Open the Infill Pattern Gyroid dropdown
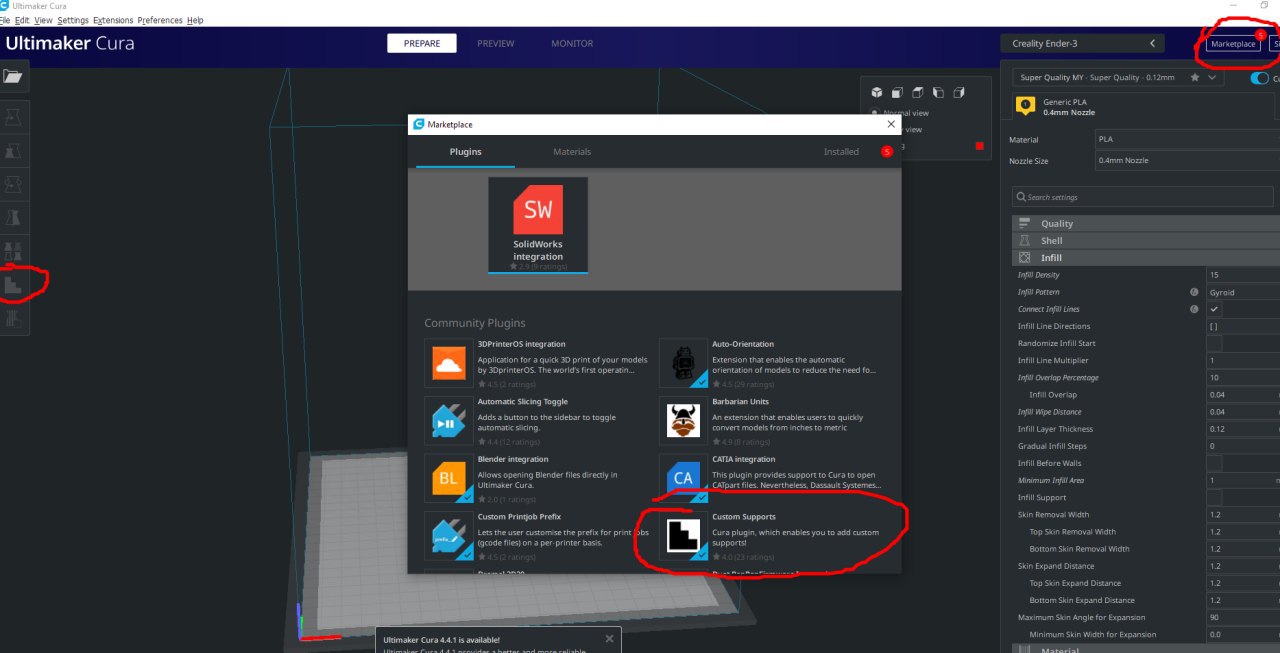 (1243, 292)
